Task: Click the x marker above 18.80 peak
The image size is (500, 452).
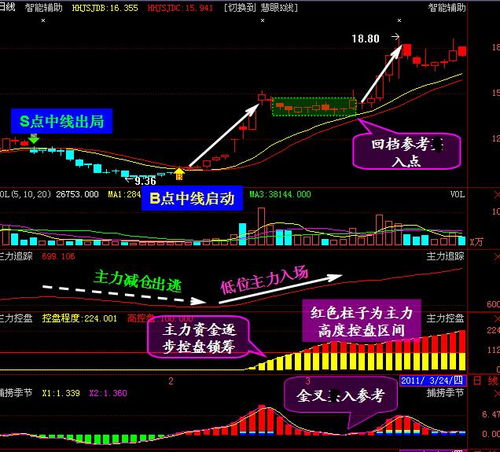Action: pos(399,21)
